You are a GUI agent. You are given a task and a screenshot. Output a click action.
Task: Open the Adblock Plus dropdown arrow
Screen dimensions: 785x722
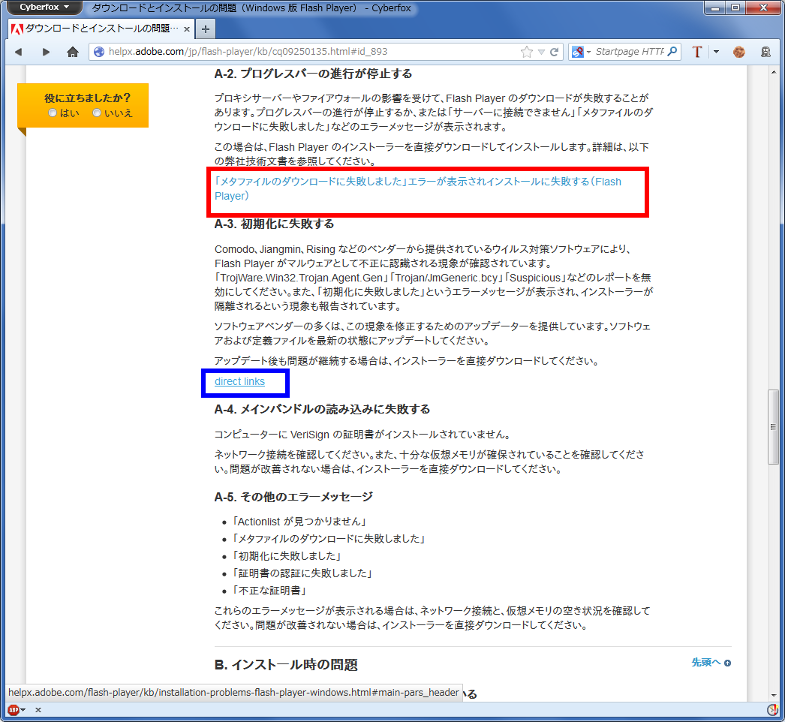(x=23, y=709)
